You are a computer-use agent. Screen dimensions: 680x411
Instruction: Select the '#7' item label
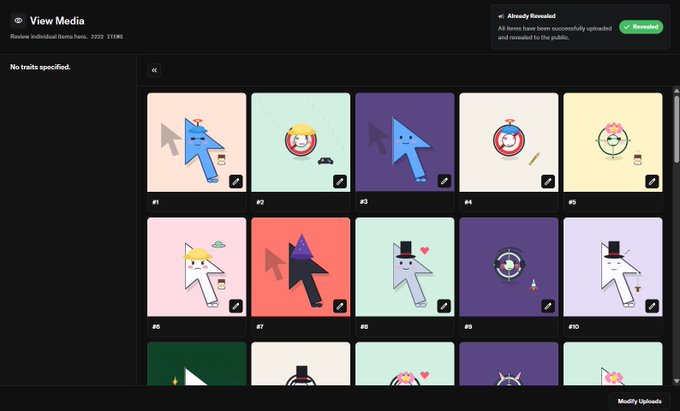click(x=260, y=326)
